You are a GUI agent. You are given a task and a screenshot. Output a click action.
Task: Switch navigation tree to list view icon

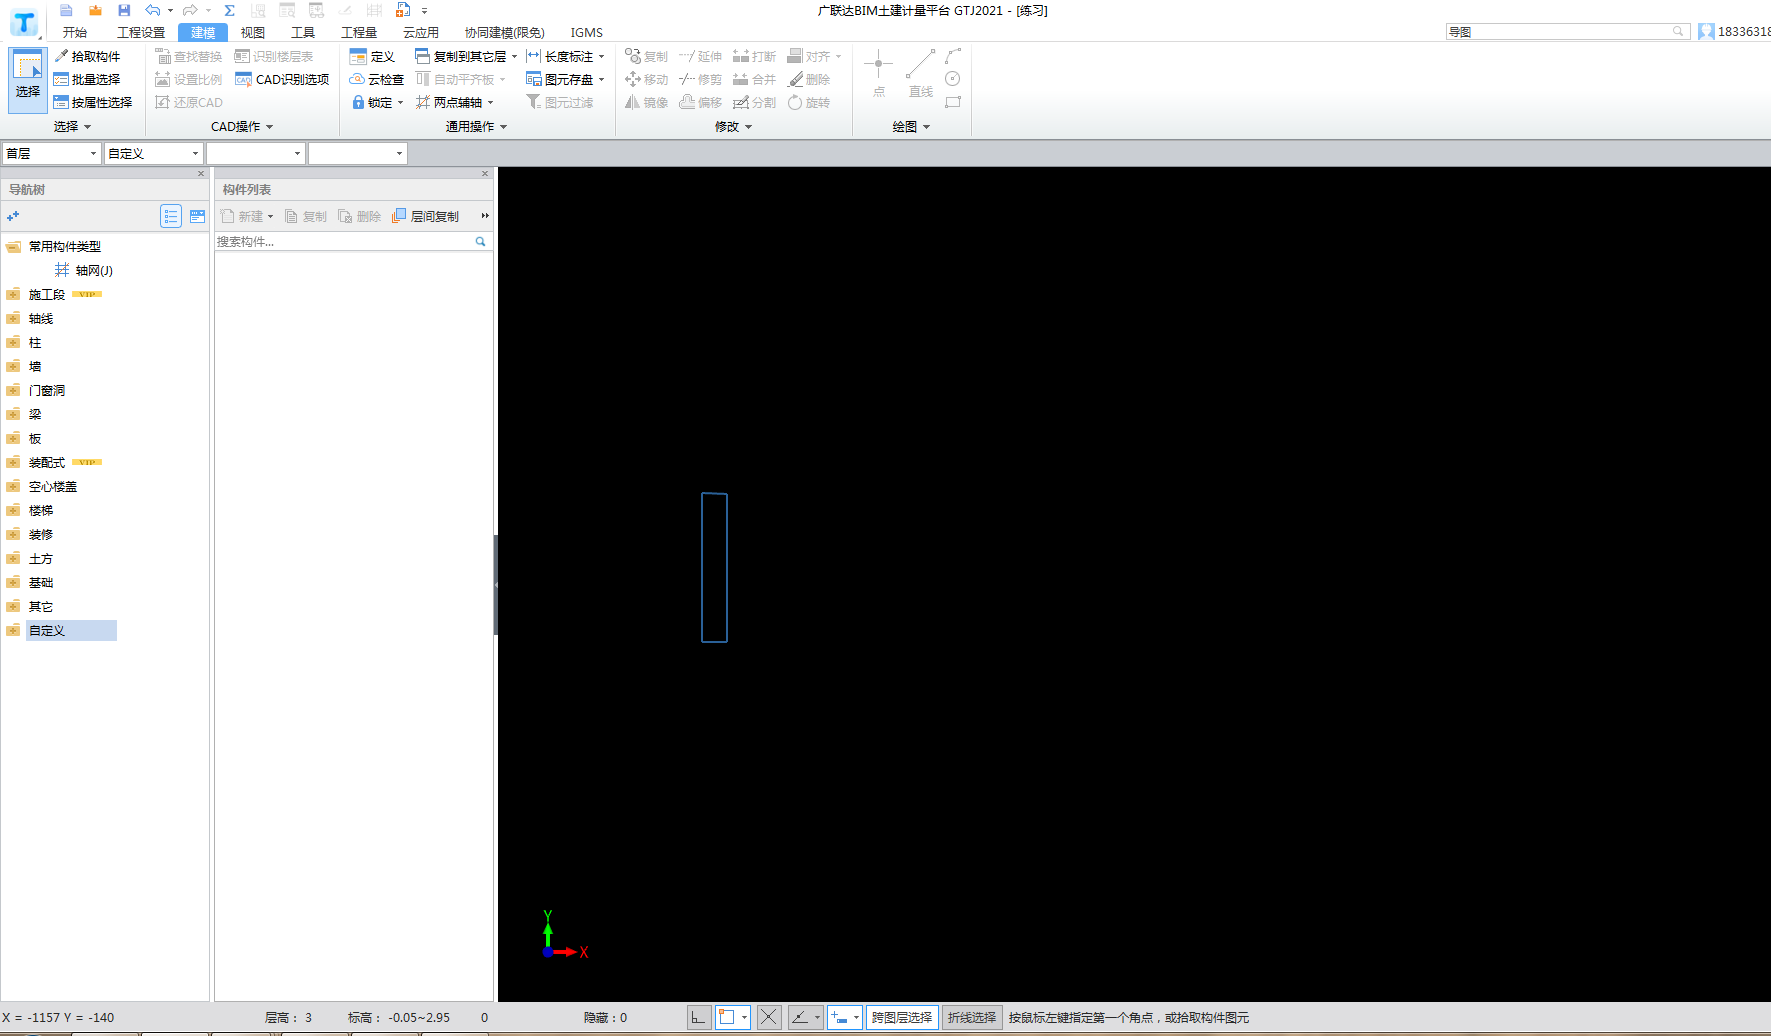point(171,216)
